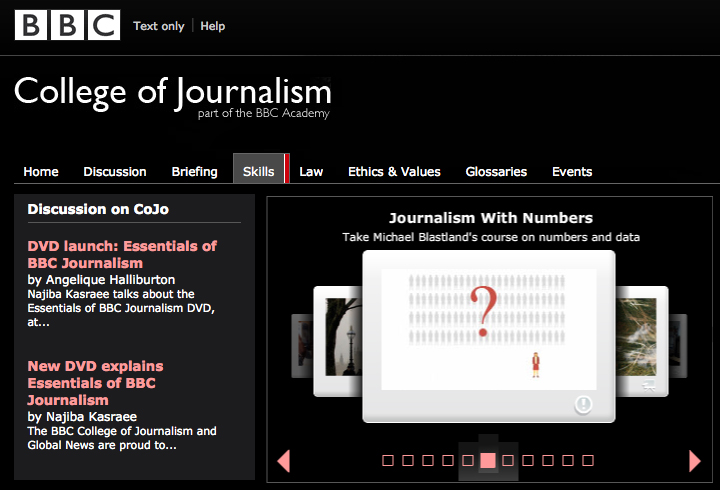720x490 pixels.
Task: Select the seventh carousel indicator square
Action: pos(508,460)
